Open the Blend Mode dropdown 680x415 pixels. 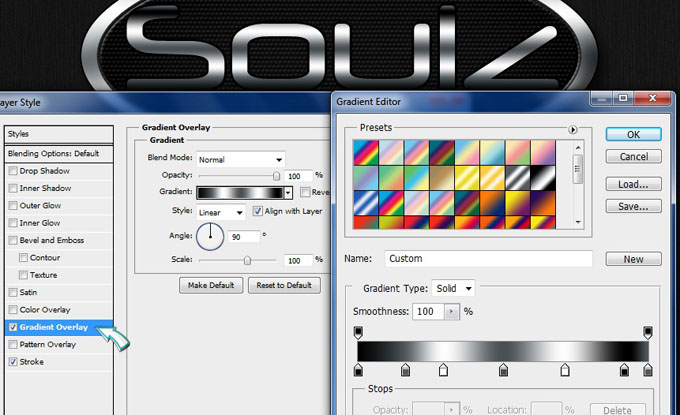(240, 159)
